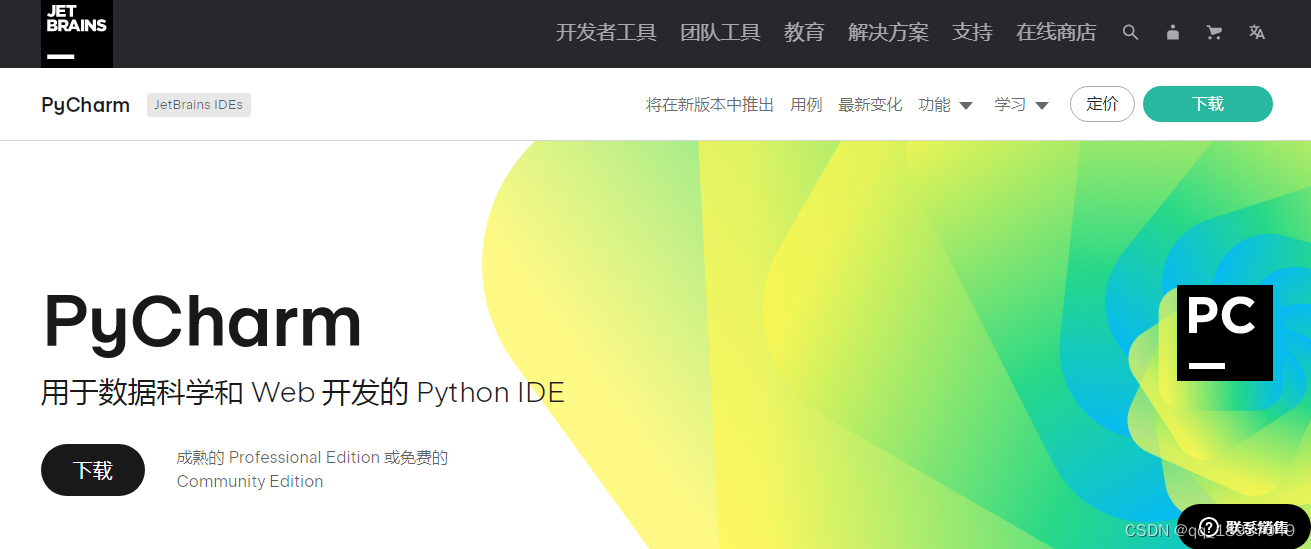Screen dimensions: 1311x549
Task: Open the 开发者工具 menu
Action: (x=606, y=32)
